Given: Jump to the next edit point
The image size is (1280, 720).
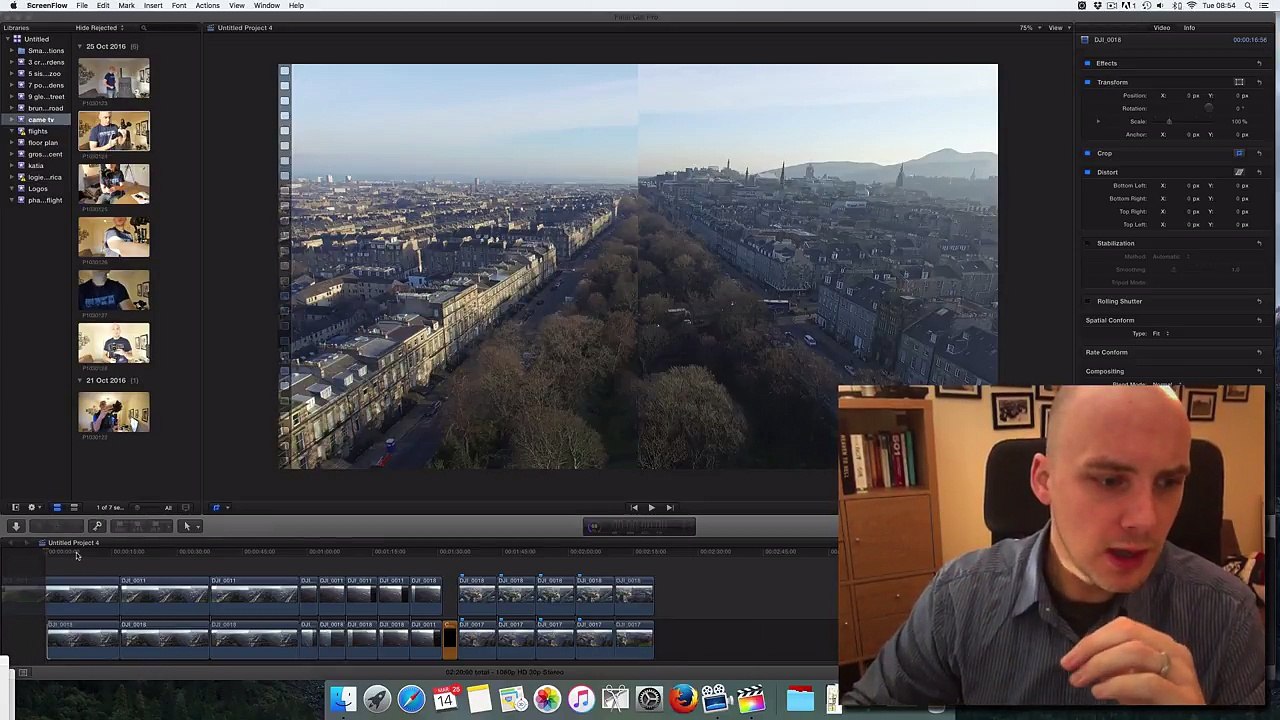Looking at the screenshot, I should 669,507.
